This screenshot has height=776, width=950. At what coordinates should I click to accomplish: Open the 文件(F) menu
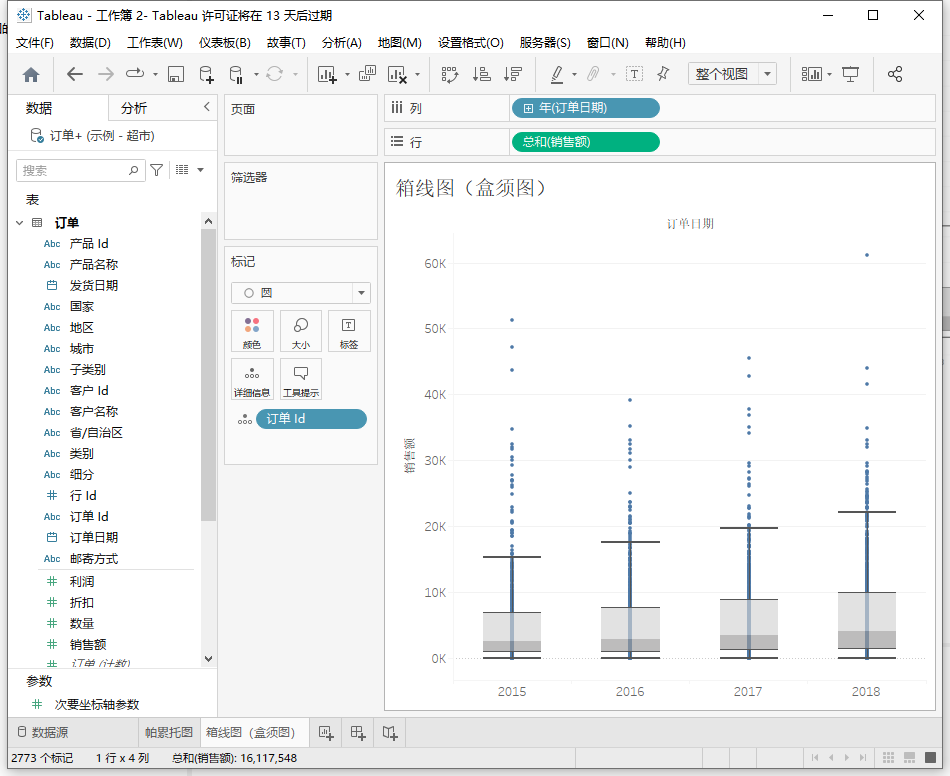[35, 42]
